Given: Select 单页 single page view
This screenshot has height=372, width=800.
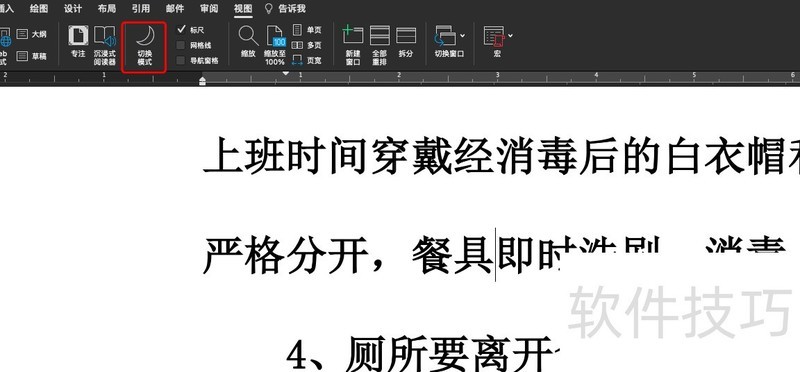Looking at the screenshot, I should (307, 30).
